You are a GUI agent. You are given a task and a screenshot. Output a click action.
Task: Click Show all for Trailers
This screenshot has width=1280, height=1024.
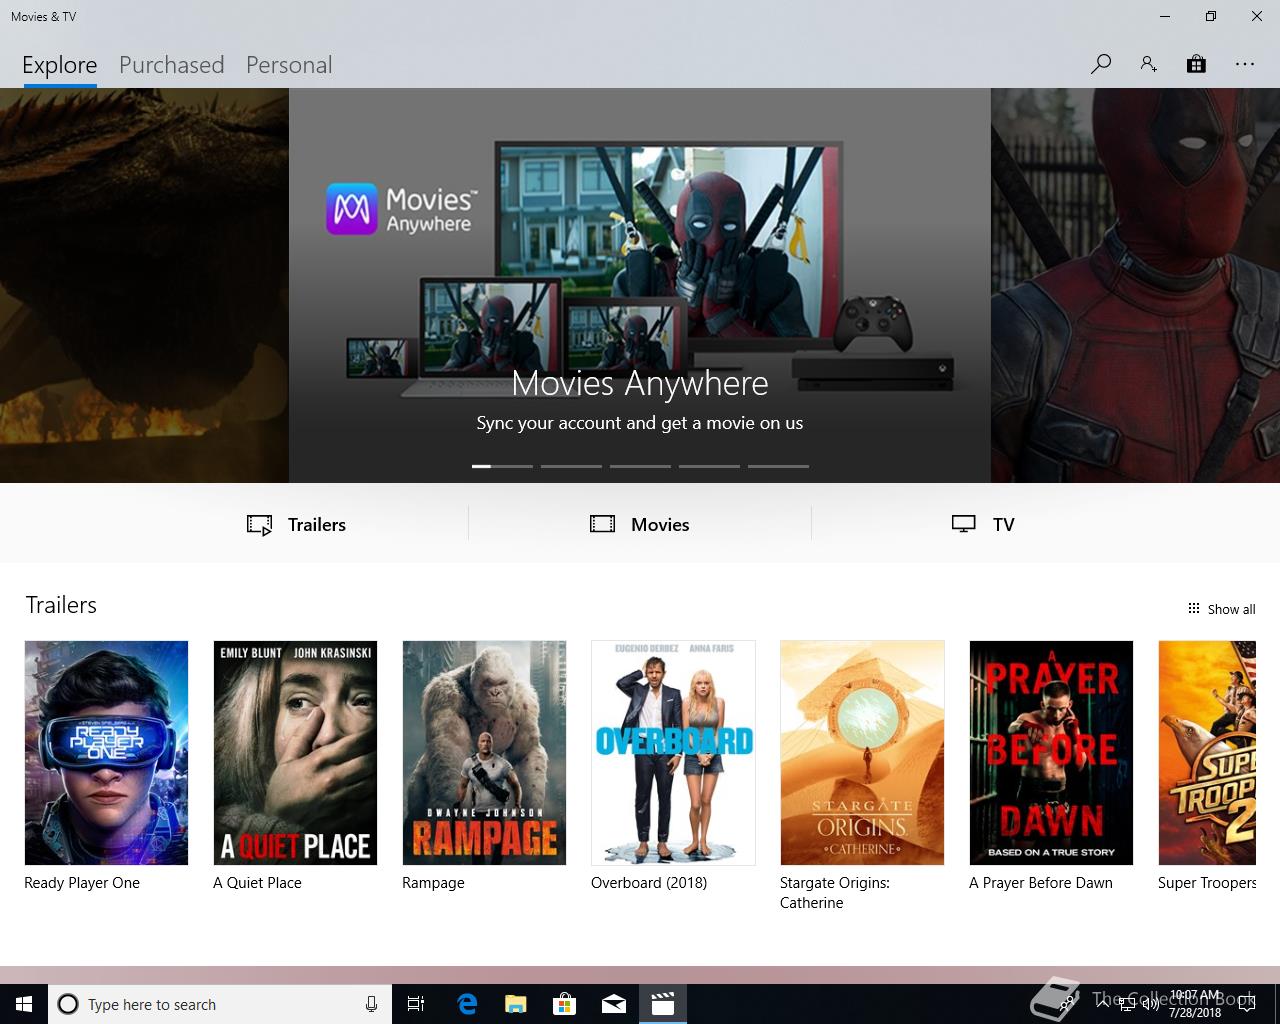click(x=1221, y=609)
